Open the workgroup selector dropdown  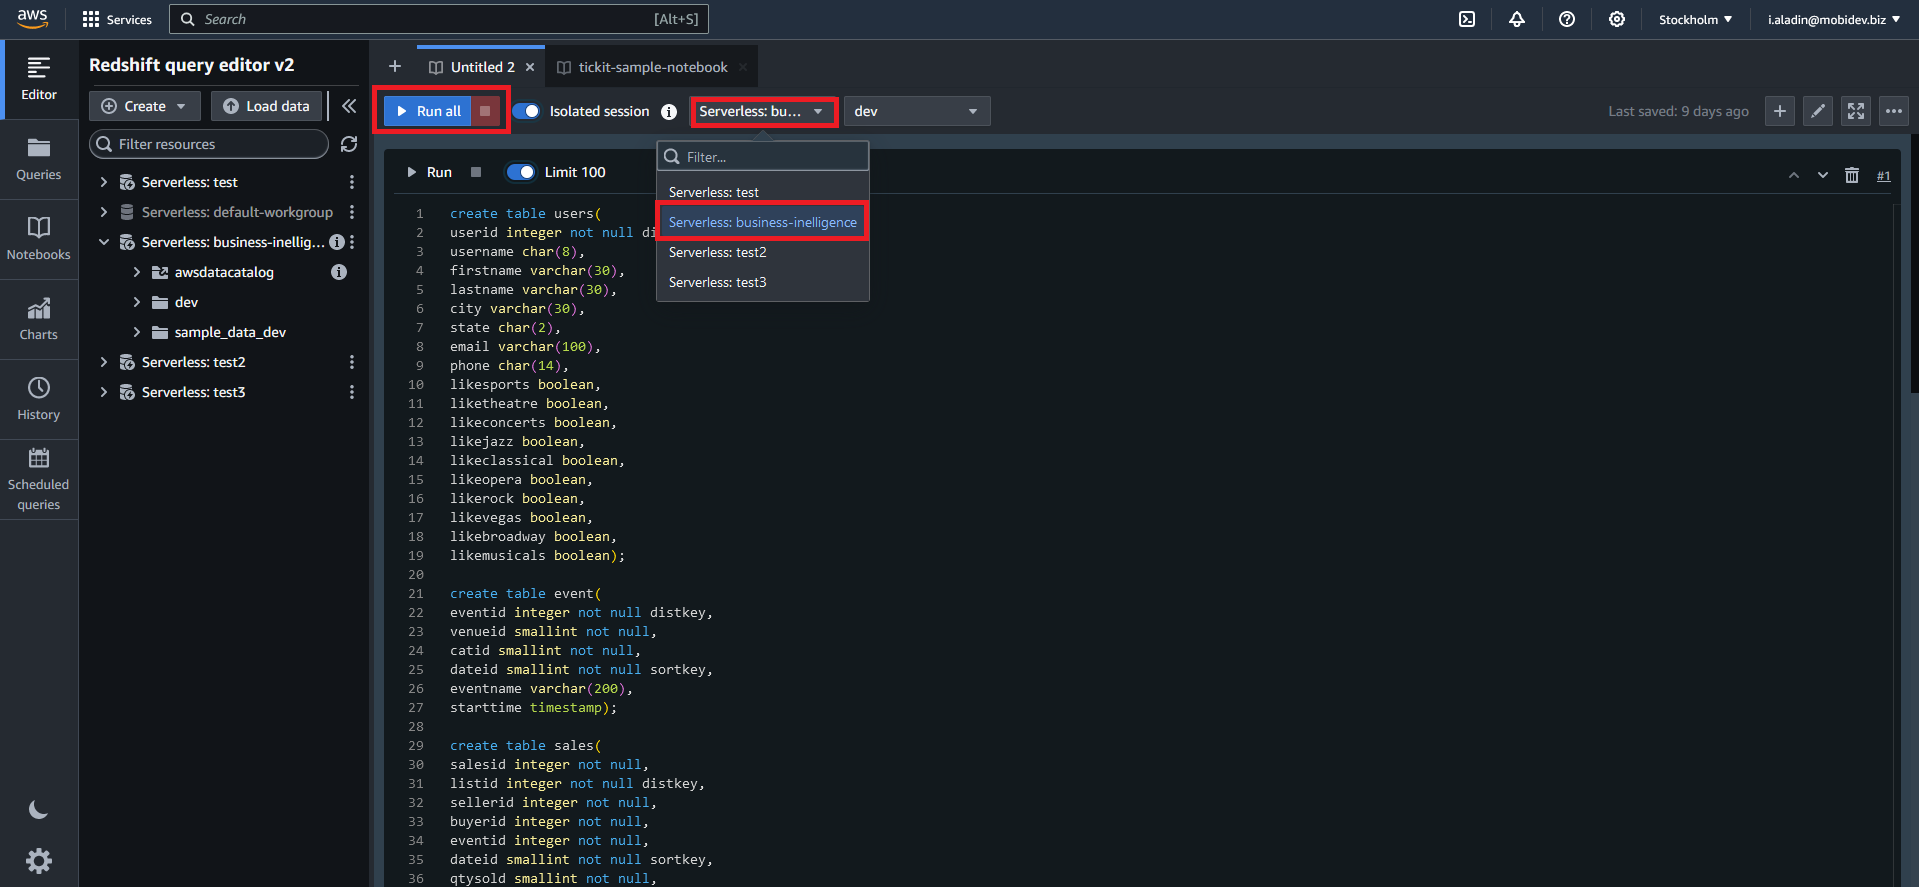tap(763, 111)
